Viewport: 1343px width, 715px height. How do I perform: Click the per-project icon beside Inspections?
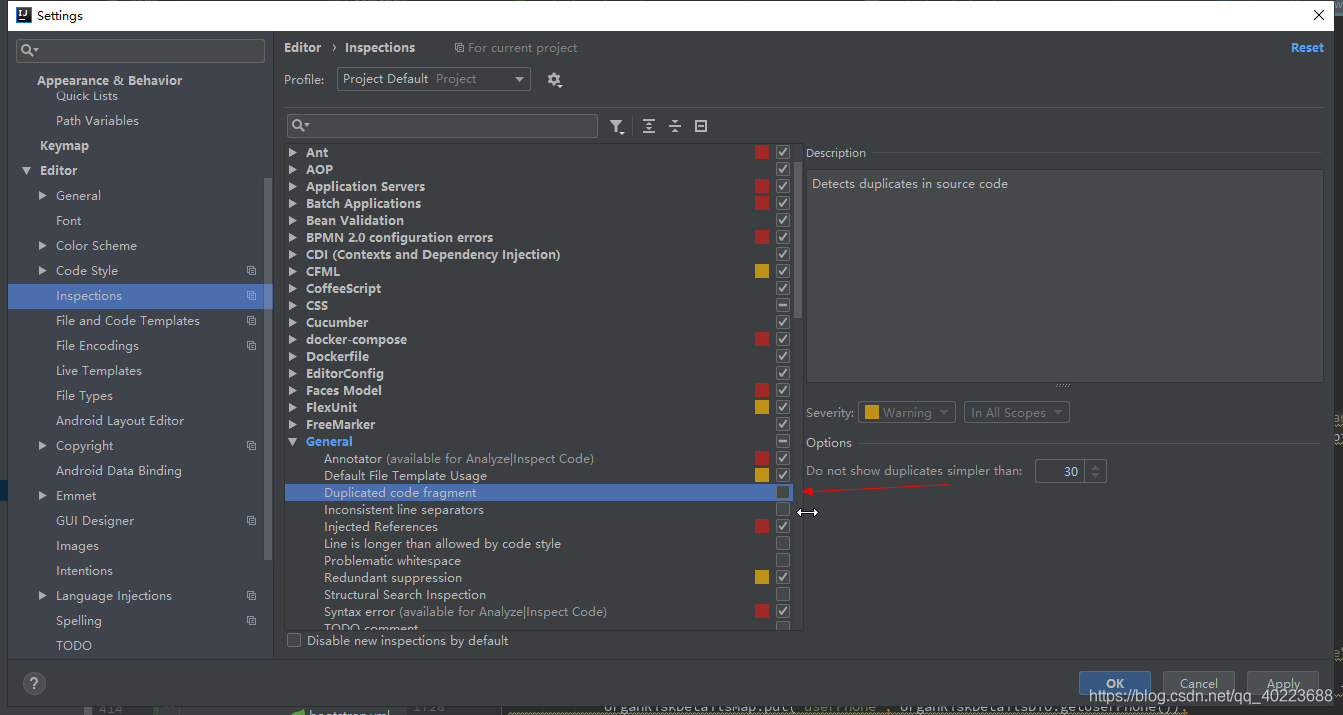(252, 296)
